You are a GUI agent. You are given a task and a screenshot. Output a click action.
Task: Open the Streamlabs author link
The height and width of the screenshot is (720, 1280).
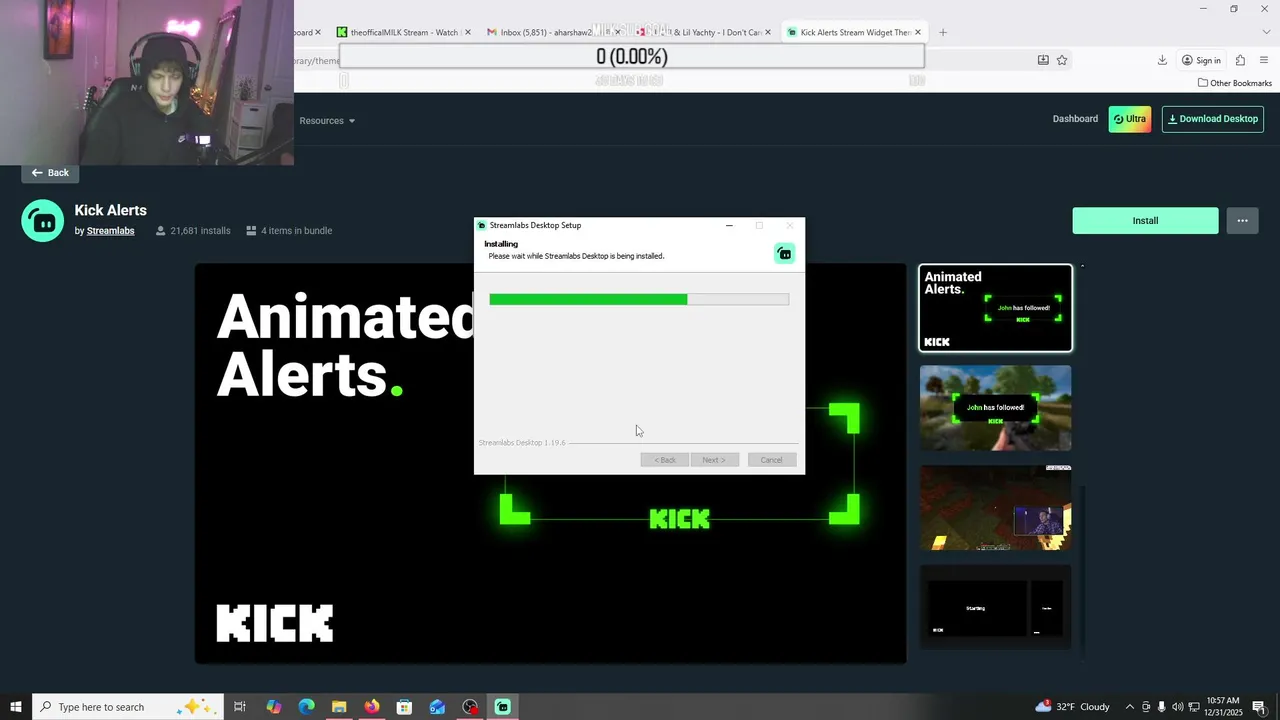click(110, 231)
